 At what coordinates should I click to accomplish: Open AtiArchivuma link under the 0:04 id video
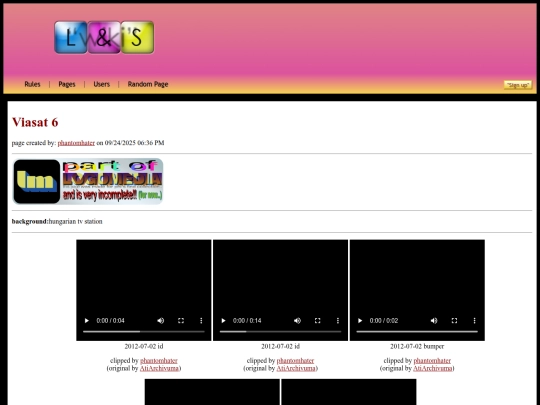(159, 368)
